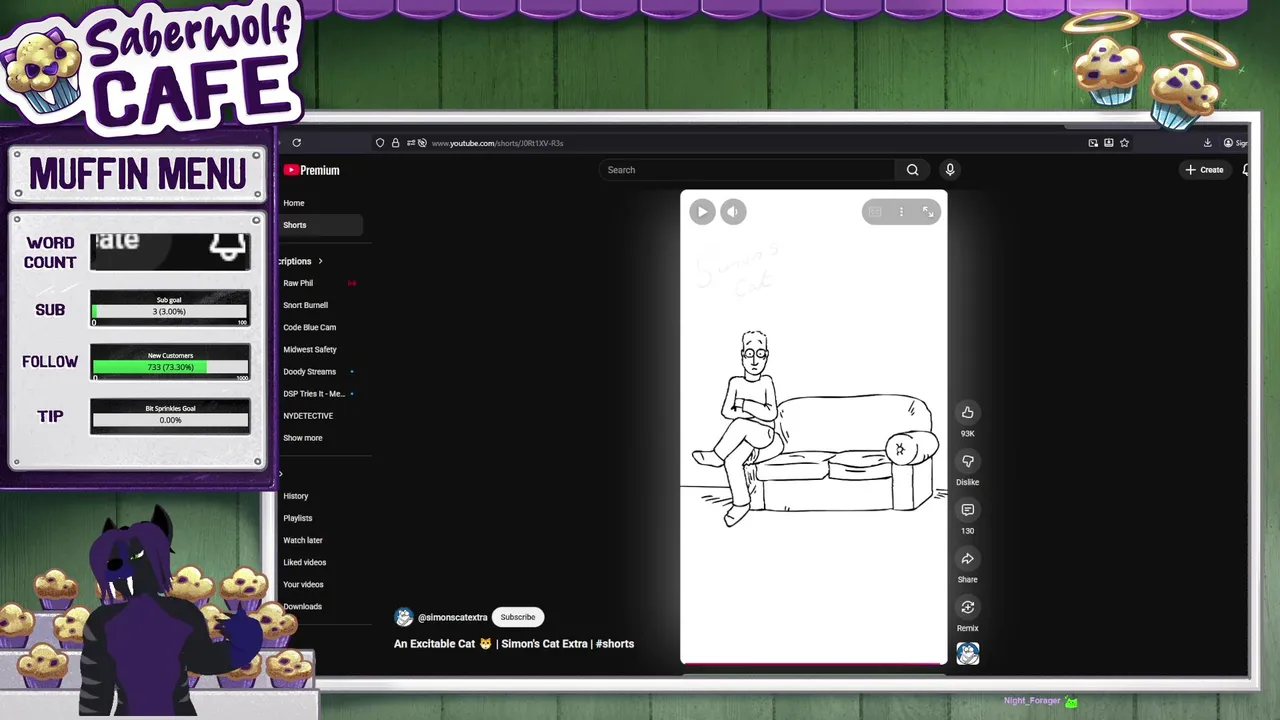Remix this Short
The height and width of the screenshot is (720, 1280).
(x=967, y=607)
